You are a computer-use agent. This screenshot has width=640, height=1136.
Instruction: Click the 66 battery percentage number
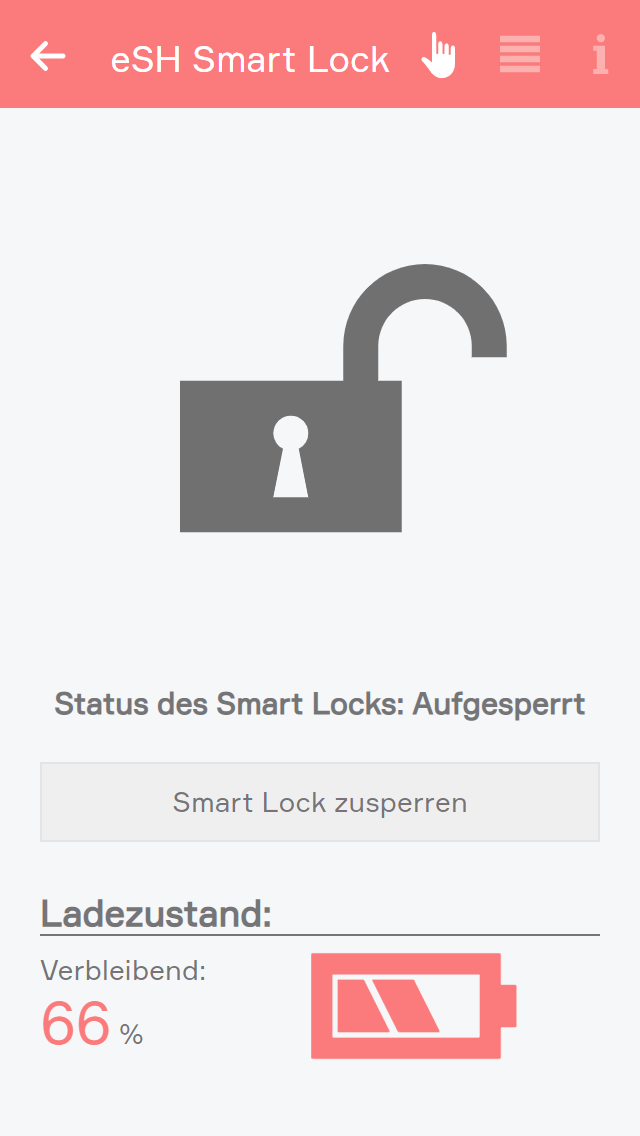[75, 1024]
